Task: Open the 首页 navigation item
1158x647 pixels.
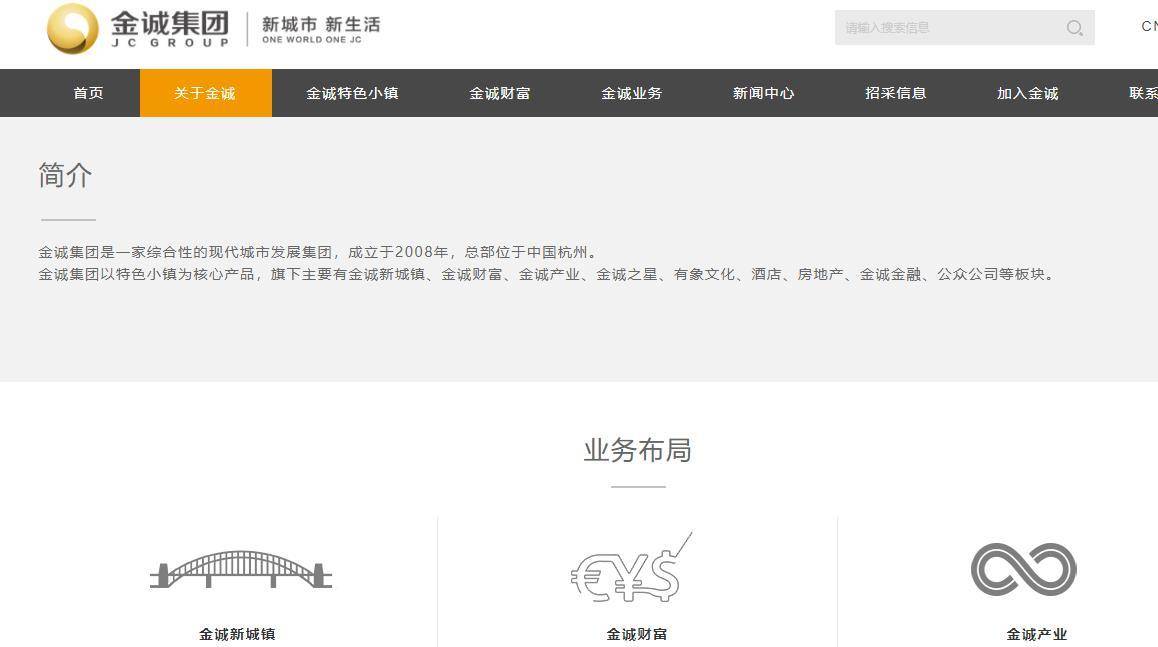Action: (87, 92)
